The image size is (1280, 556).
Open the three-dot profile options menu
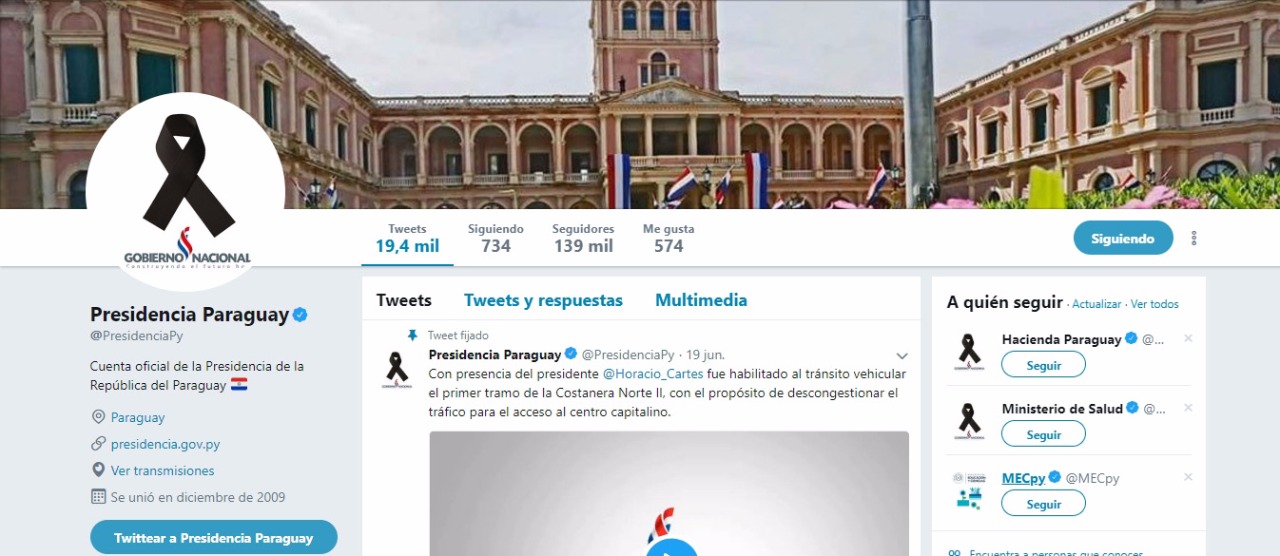pos(1194,238)
